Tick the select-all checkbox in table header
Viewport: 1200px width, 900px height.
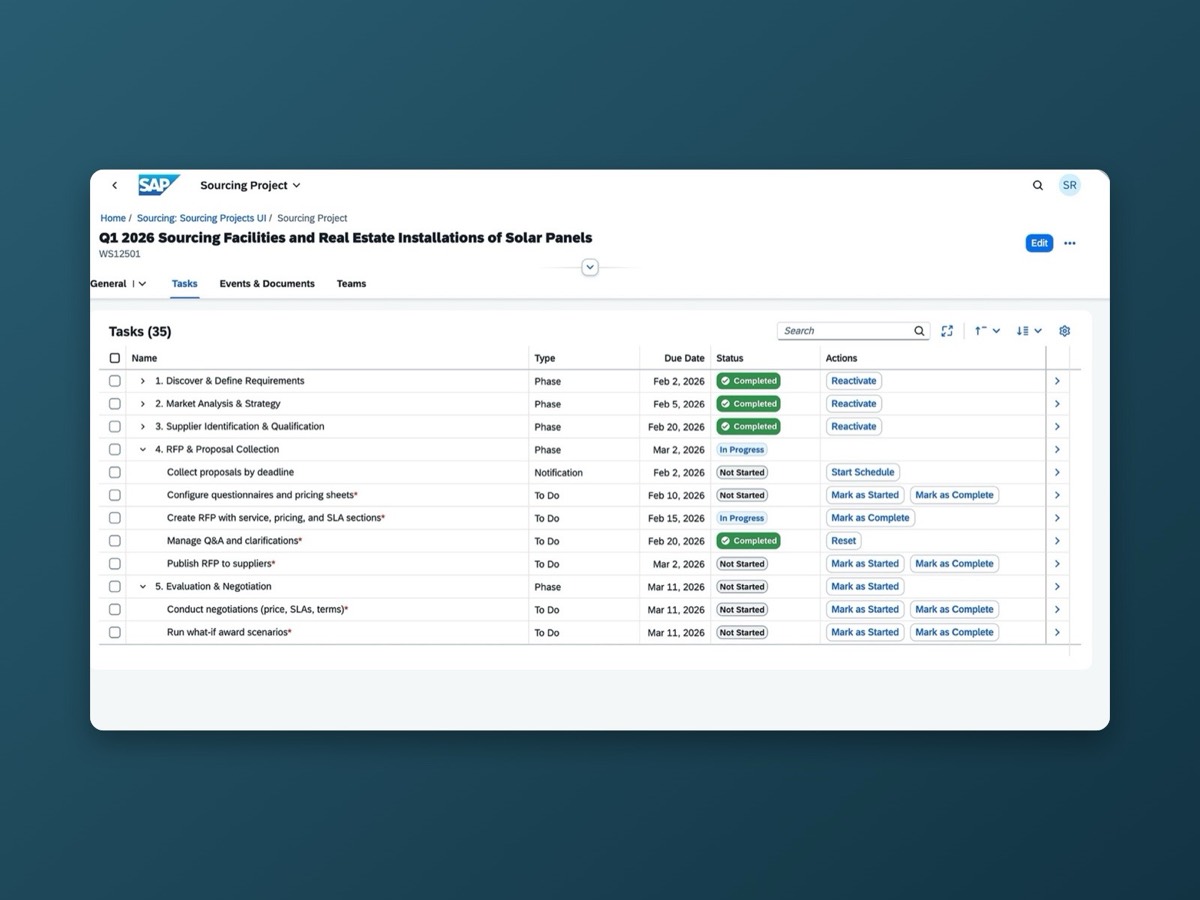click(x=115, y=358)
